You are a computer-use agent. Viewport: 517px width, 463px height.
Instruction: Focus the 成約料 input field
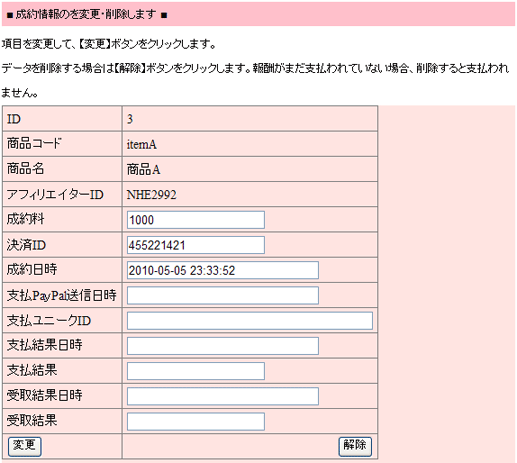(196, 220)
